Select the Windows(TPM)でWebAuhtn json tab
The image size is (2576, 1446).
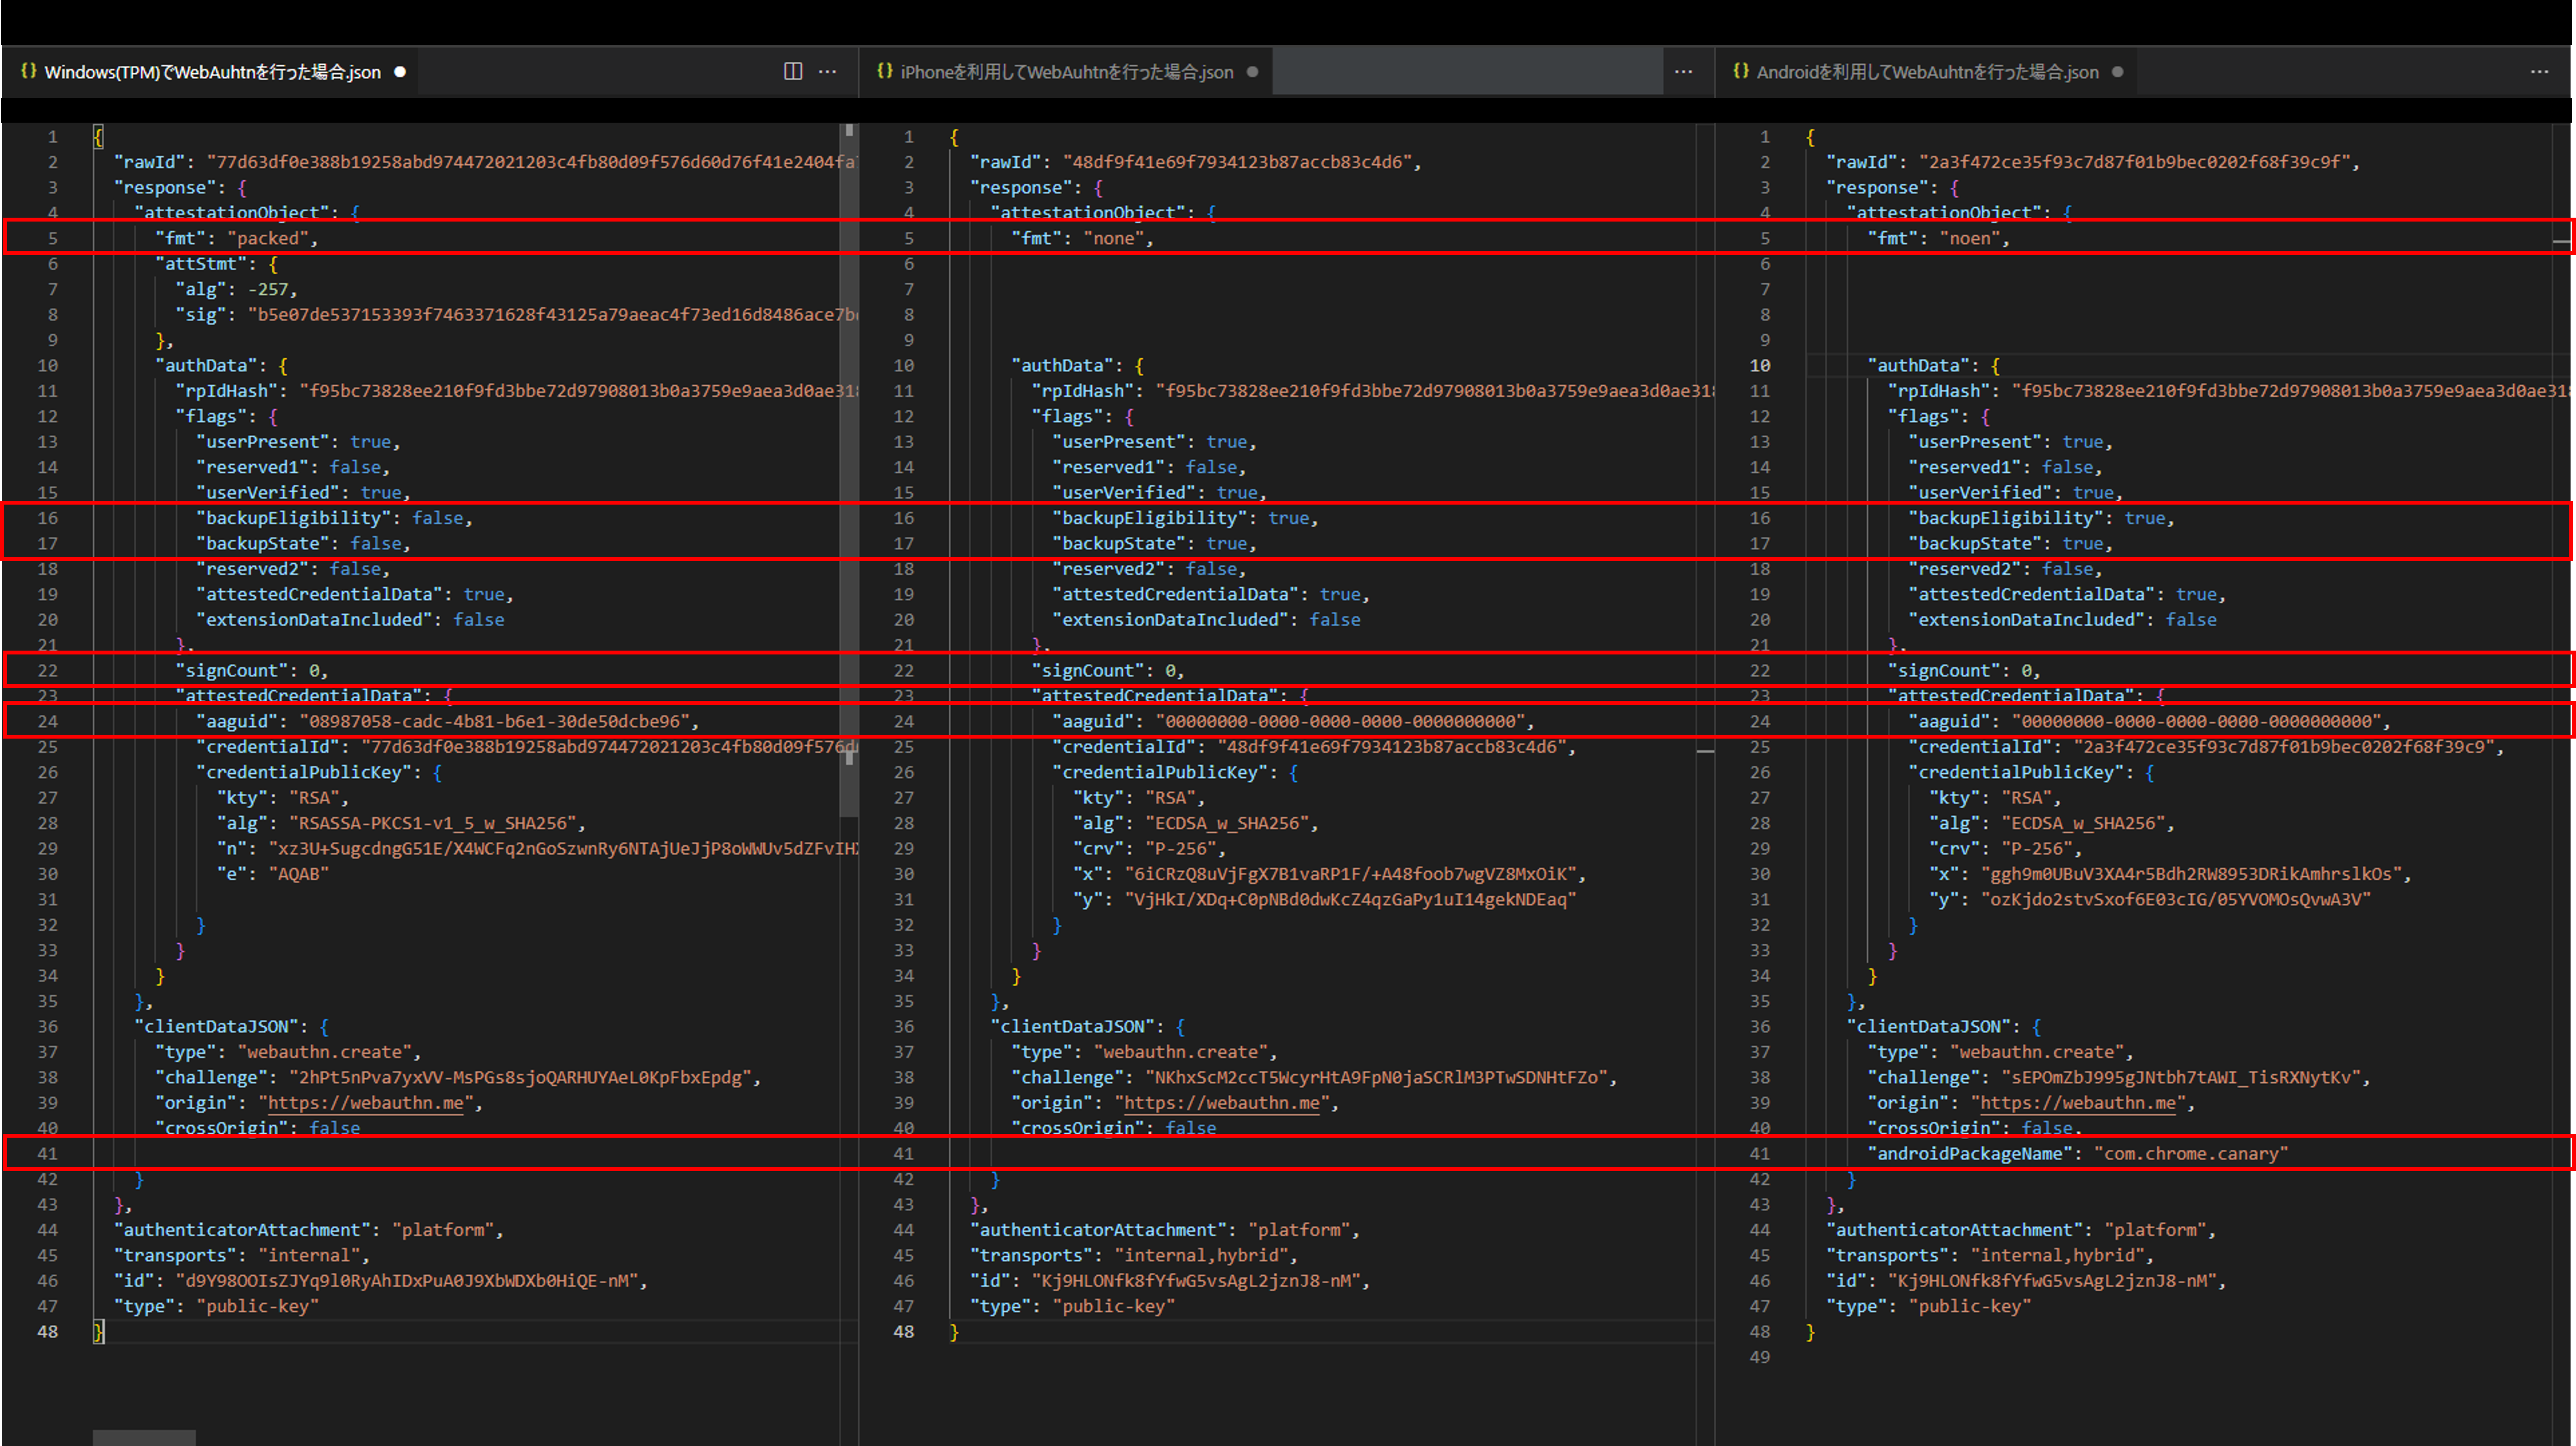212,72
